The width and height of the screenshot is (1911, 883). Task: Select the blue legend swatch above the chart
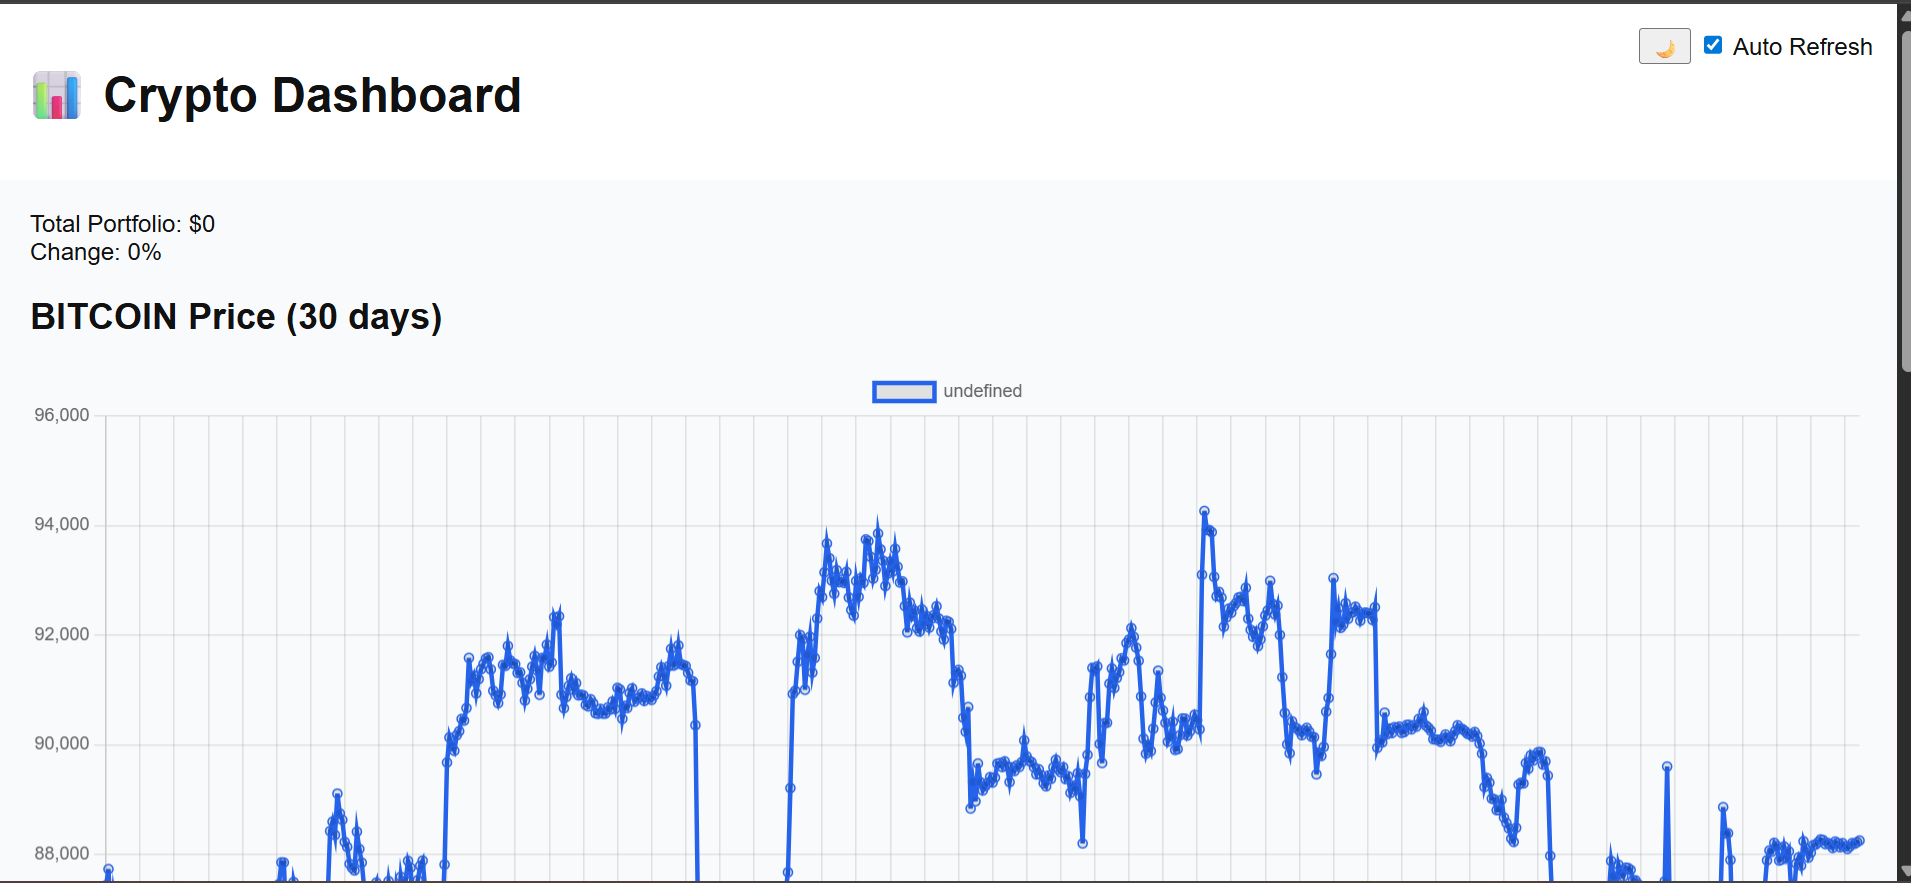903,391
